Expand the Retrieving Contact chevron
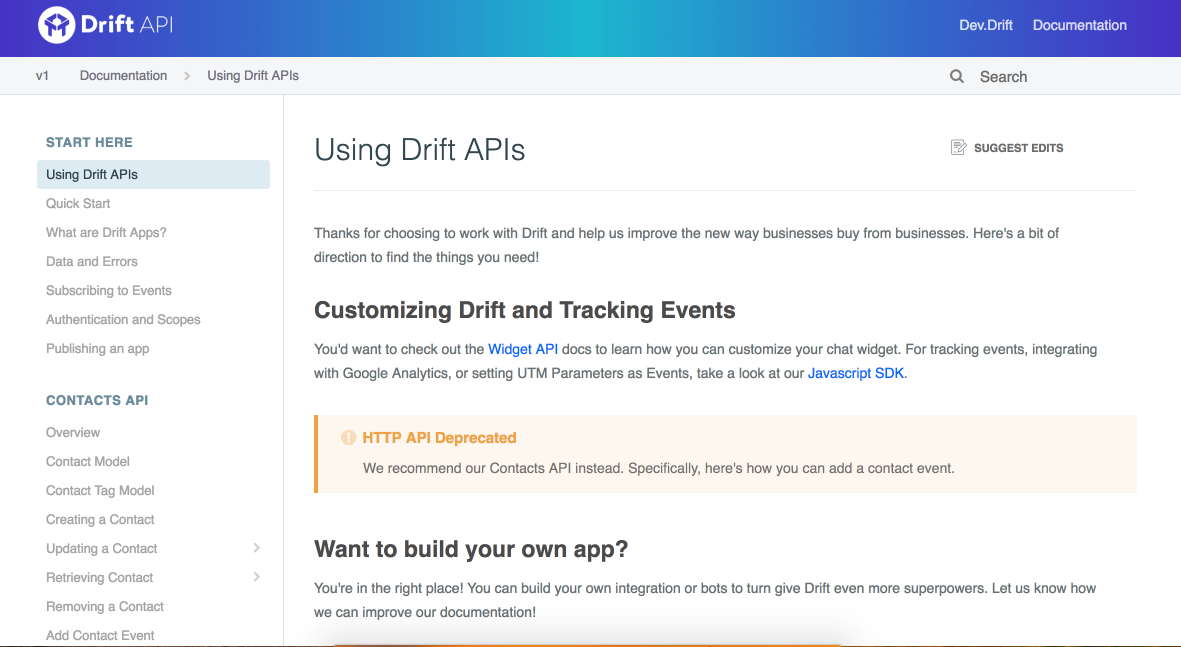 (256, 577)
